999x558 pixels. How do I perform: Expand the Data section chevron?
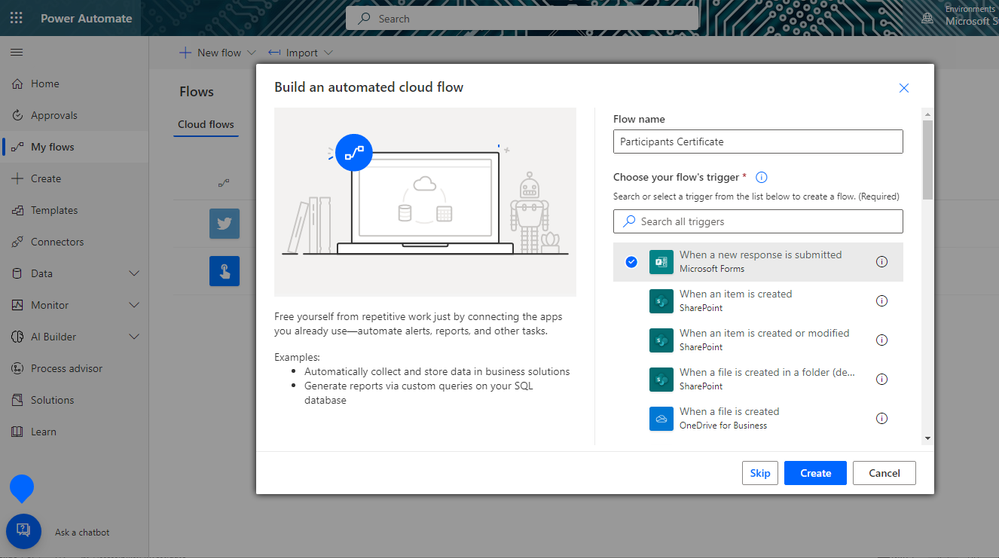click(x=134, y=273)
